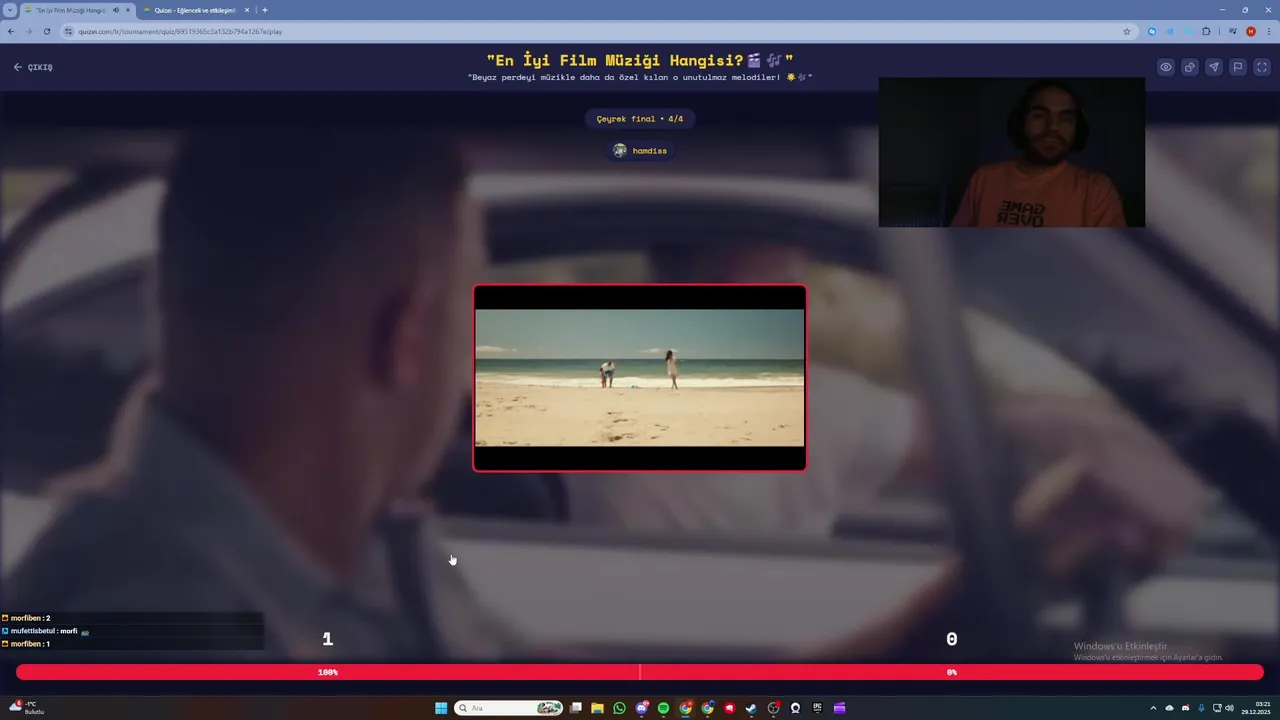Viewport: 1280px width, 720px height.
Task: Go forward in browser history
Action: (x=29, y=31)
